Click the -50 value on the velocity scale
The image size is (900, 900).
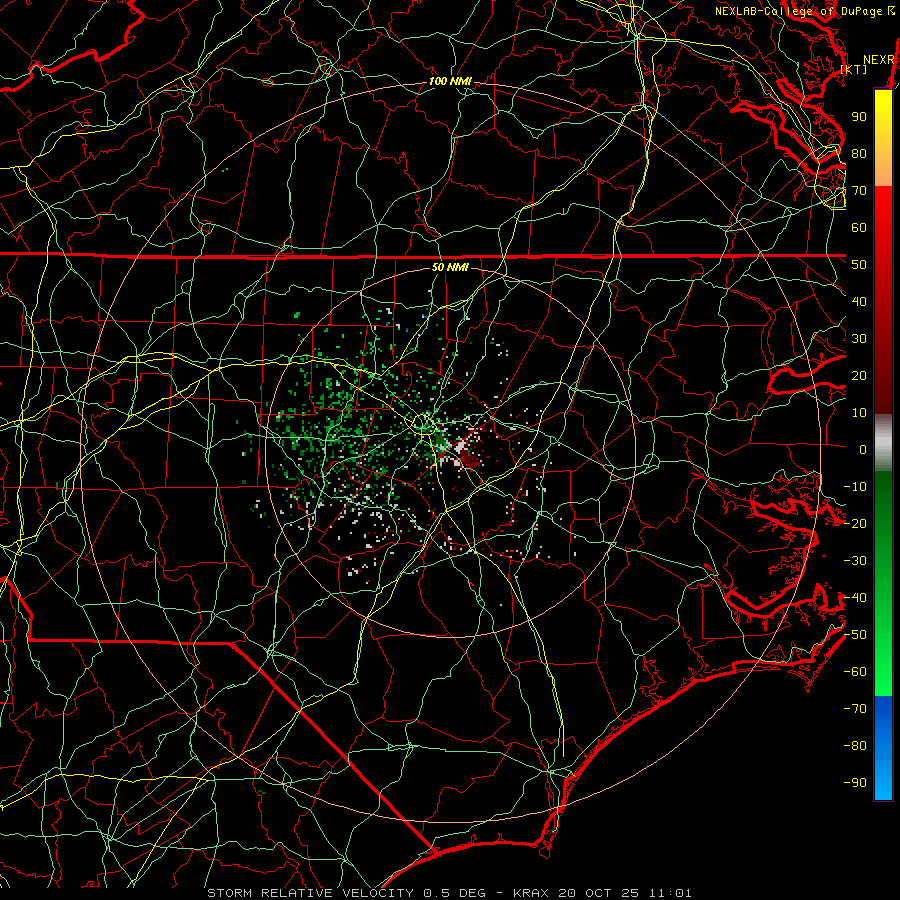855,635
